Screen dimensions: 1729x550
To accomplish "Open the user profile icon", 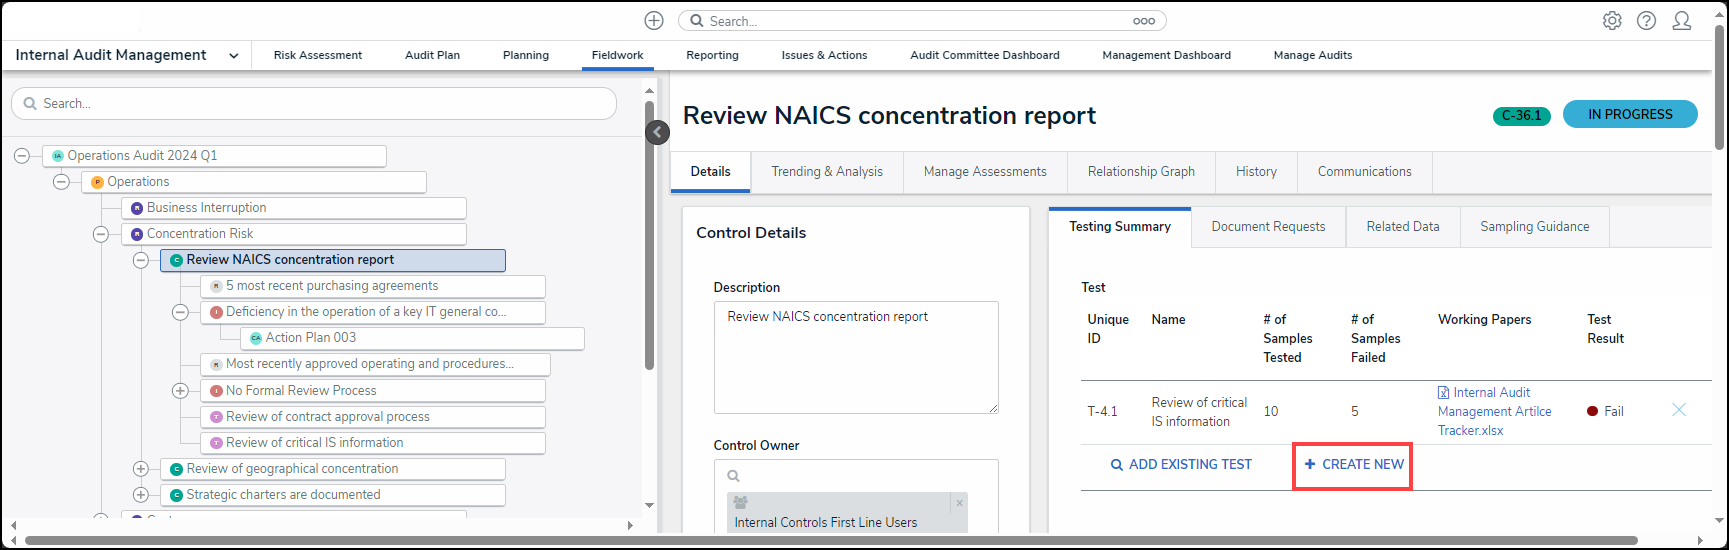I will click(1682, 21).
